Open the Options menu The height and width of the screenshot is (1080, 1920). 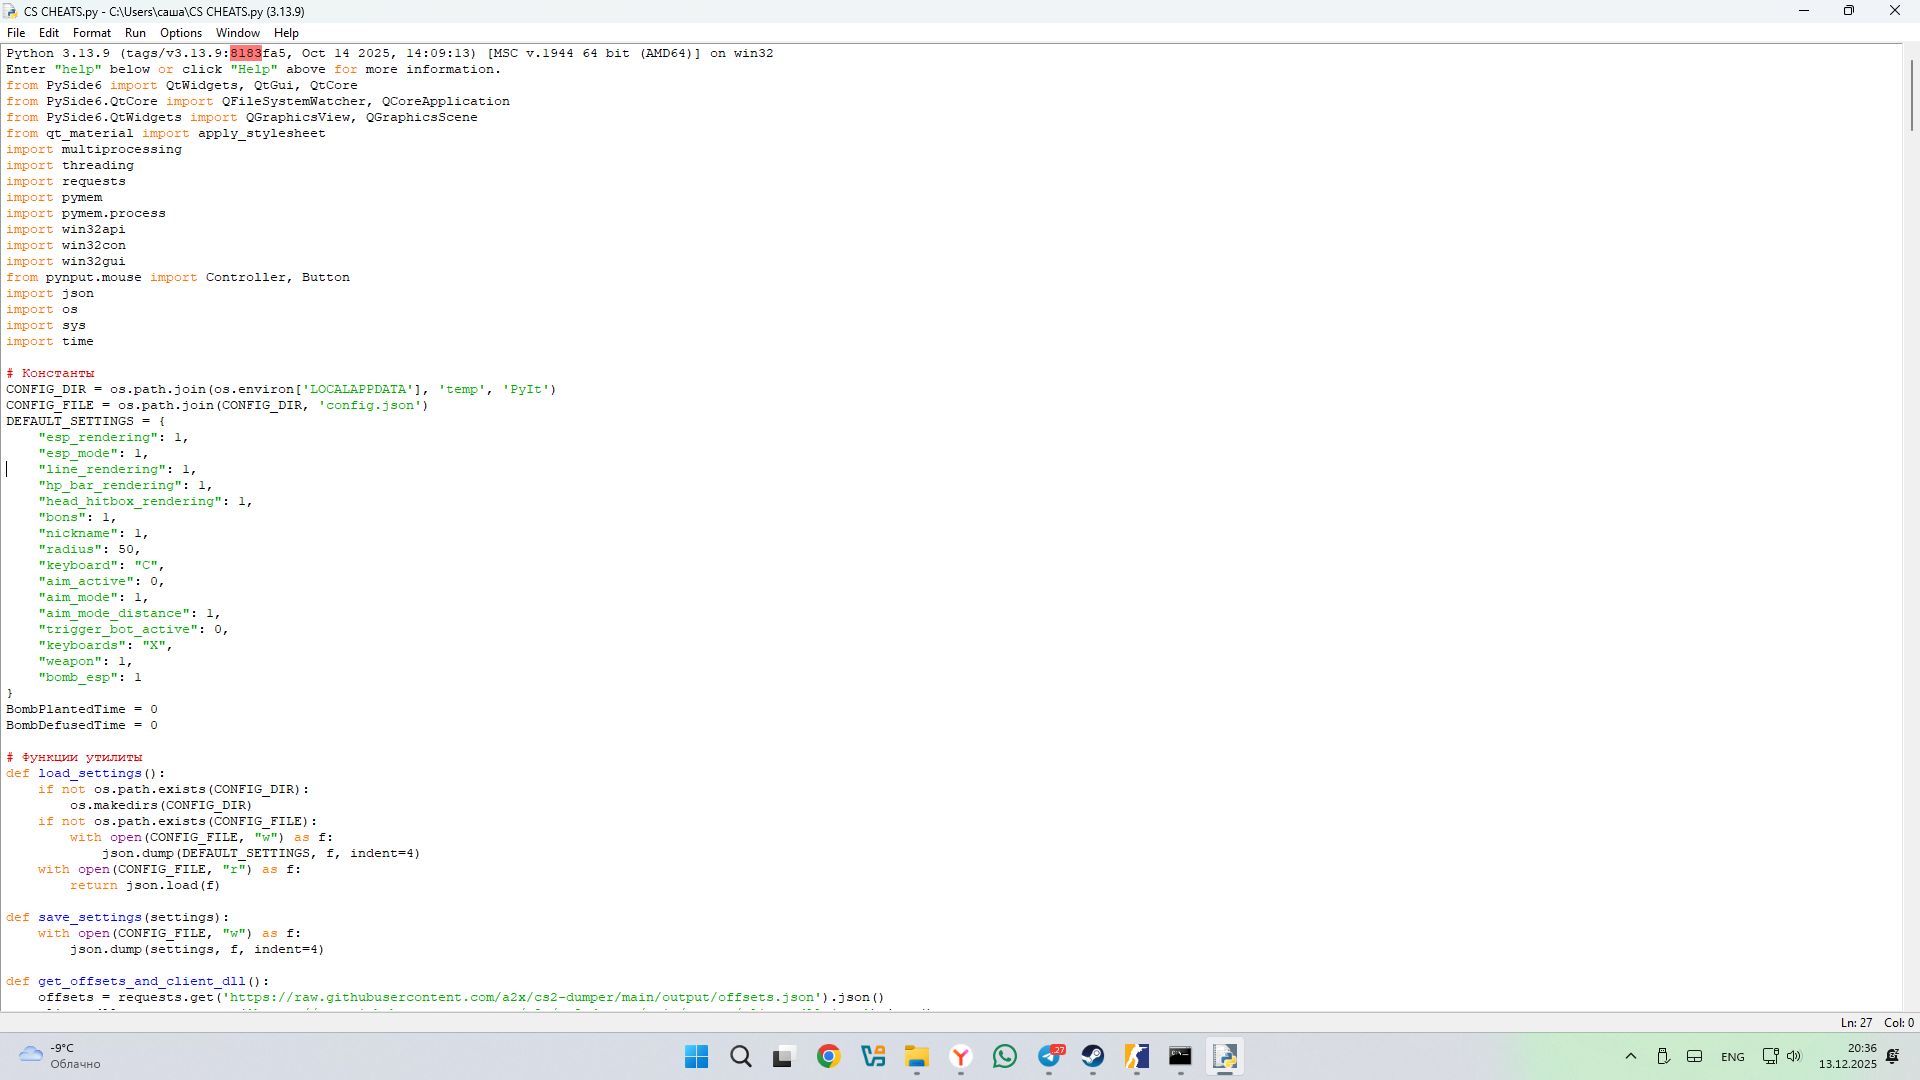[181, 33]
